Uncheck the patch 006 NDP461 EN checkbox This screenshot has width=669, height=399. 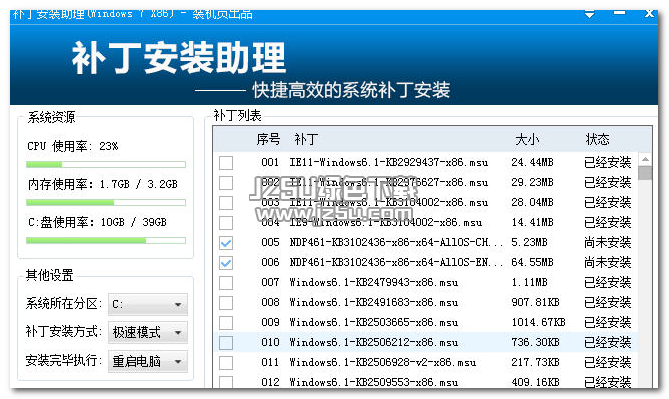(x=226, y=263)
